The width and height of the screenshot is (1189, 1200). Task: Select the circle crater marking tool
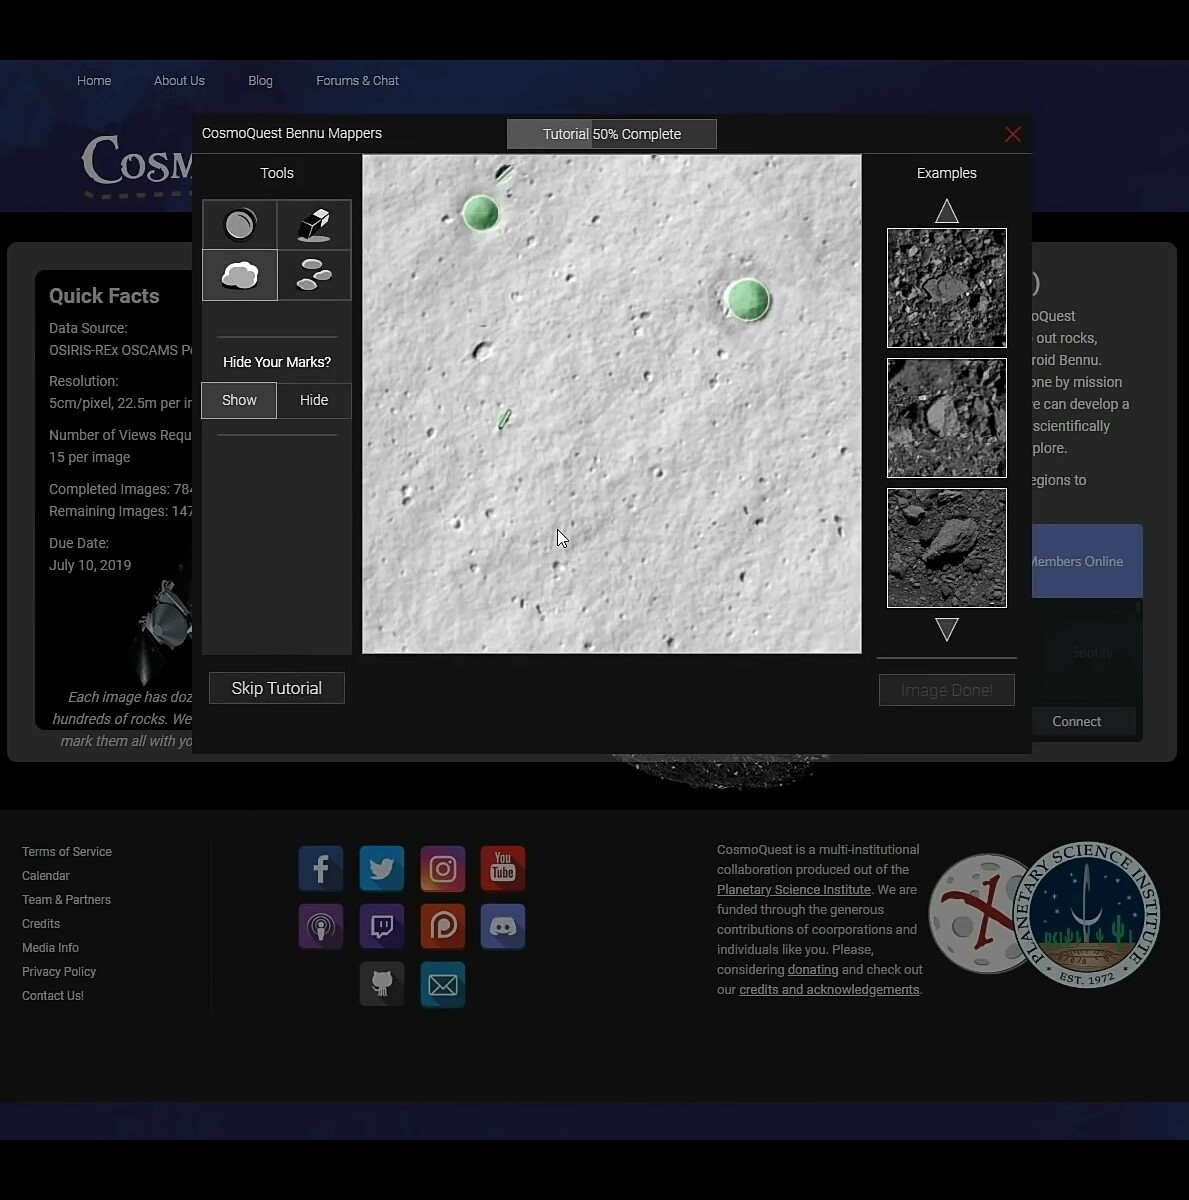tap(240, 225)
